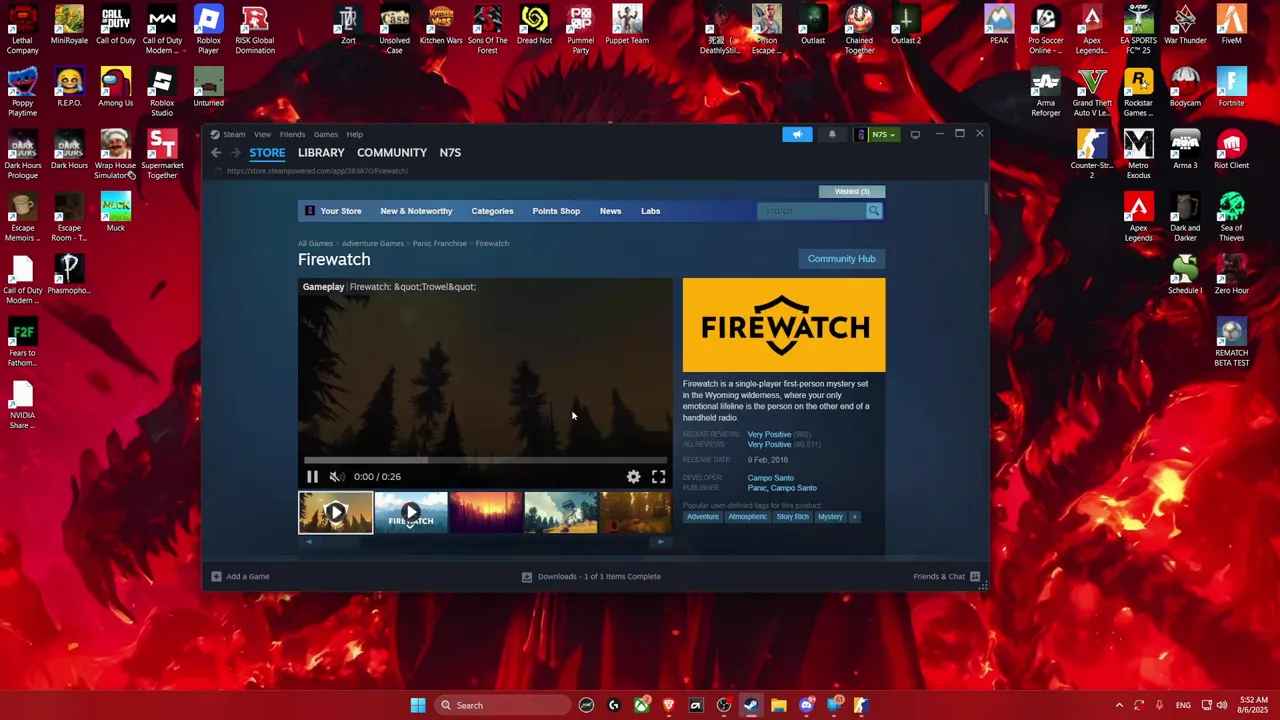Seek along the trailer progress bar

tap(485, 461)
